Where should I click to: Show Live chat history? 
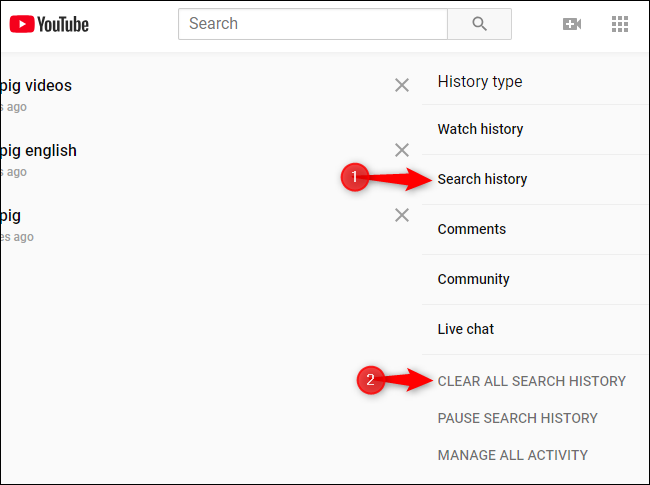point(465,329)
